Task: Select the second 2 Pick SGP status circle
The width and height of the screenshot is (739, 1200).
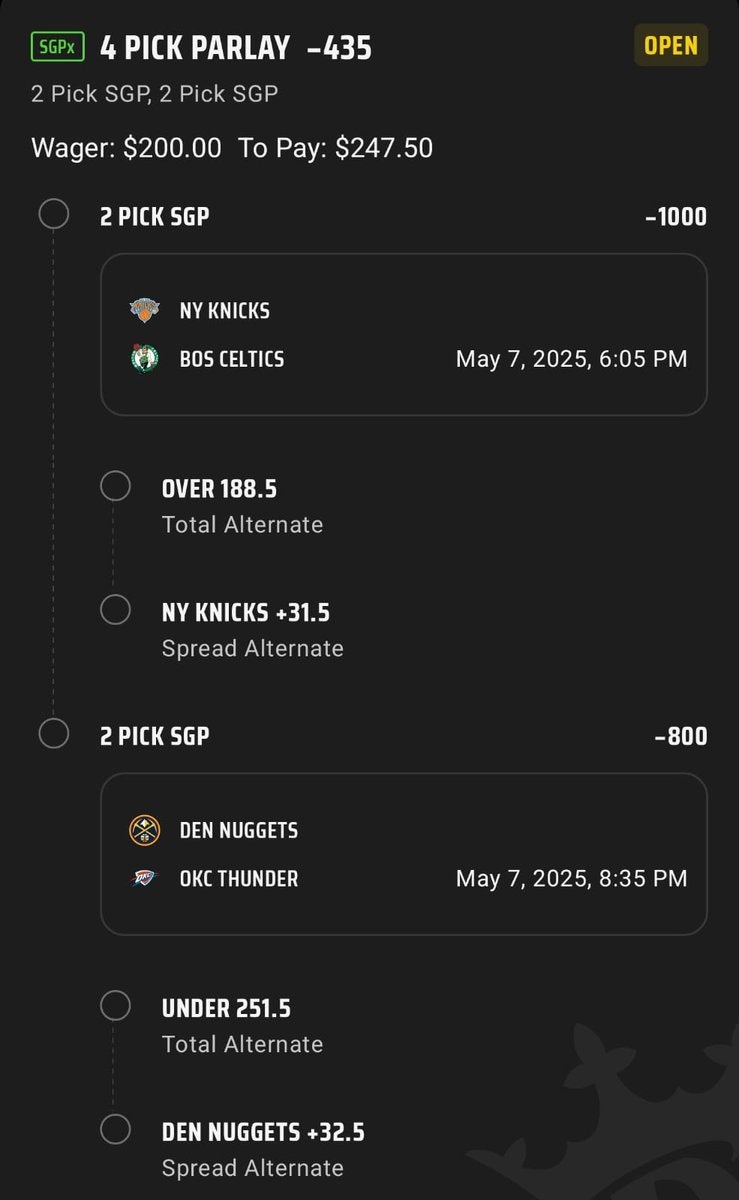Action: [53, 735]
